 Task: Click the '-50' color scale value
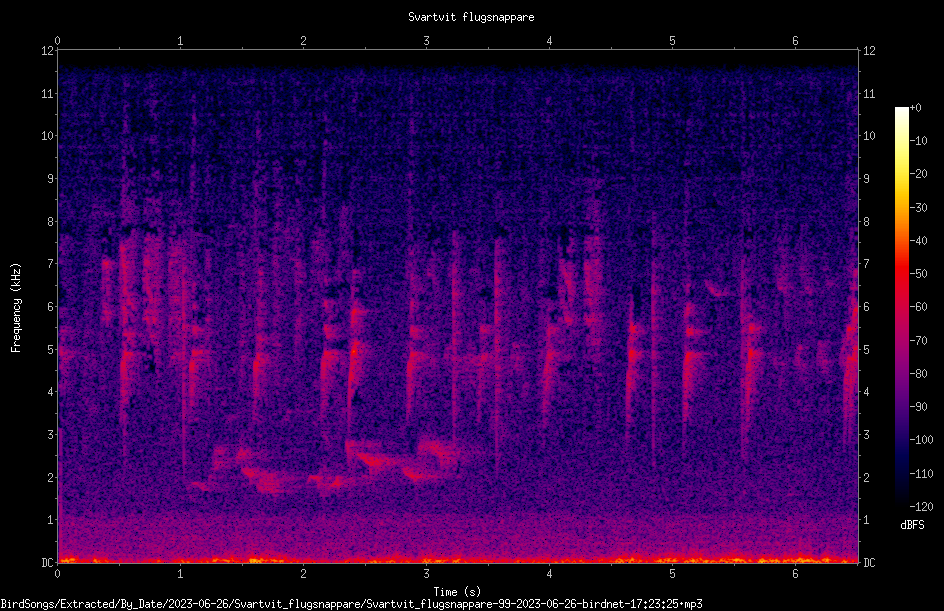pos(918,273)
